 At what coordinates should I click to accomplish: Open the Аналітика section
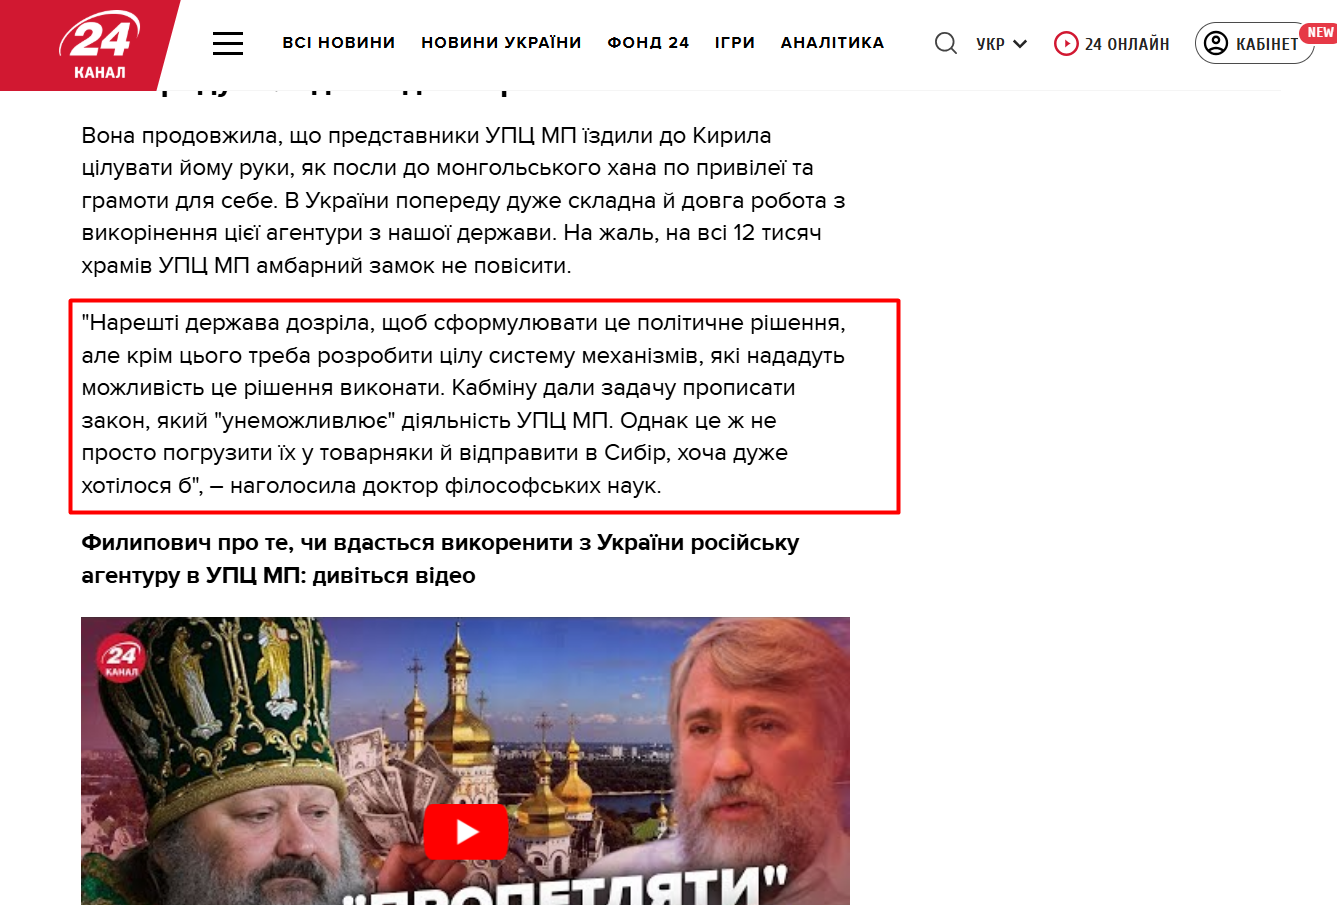[832, 43]
